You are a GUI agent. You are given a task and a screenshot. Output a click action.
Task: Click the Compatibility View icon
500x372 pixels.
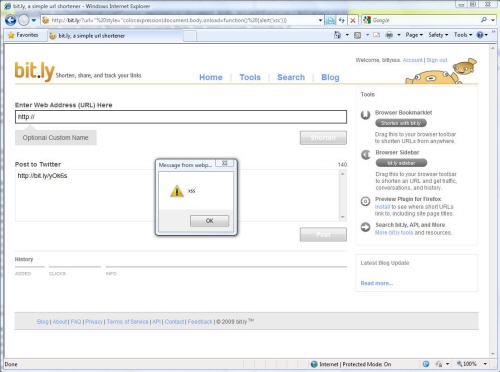tap(330, 20)
